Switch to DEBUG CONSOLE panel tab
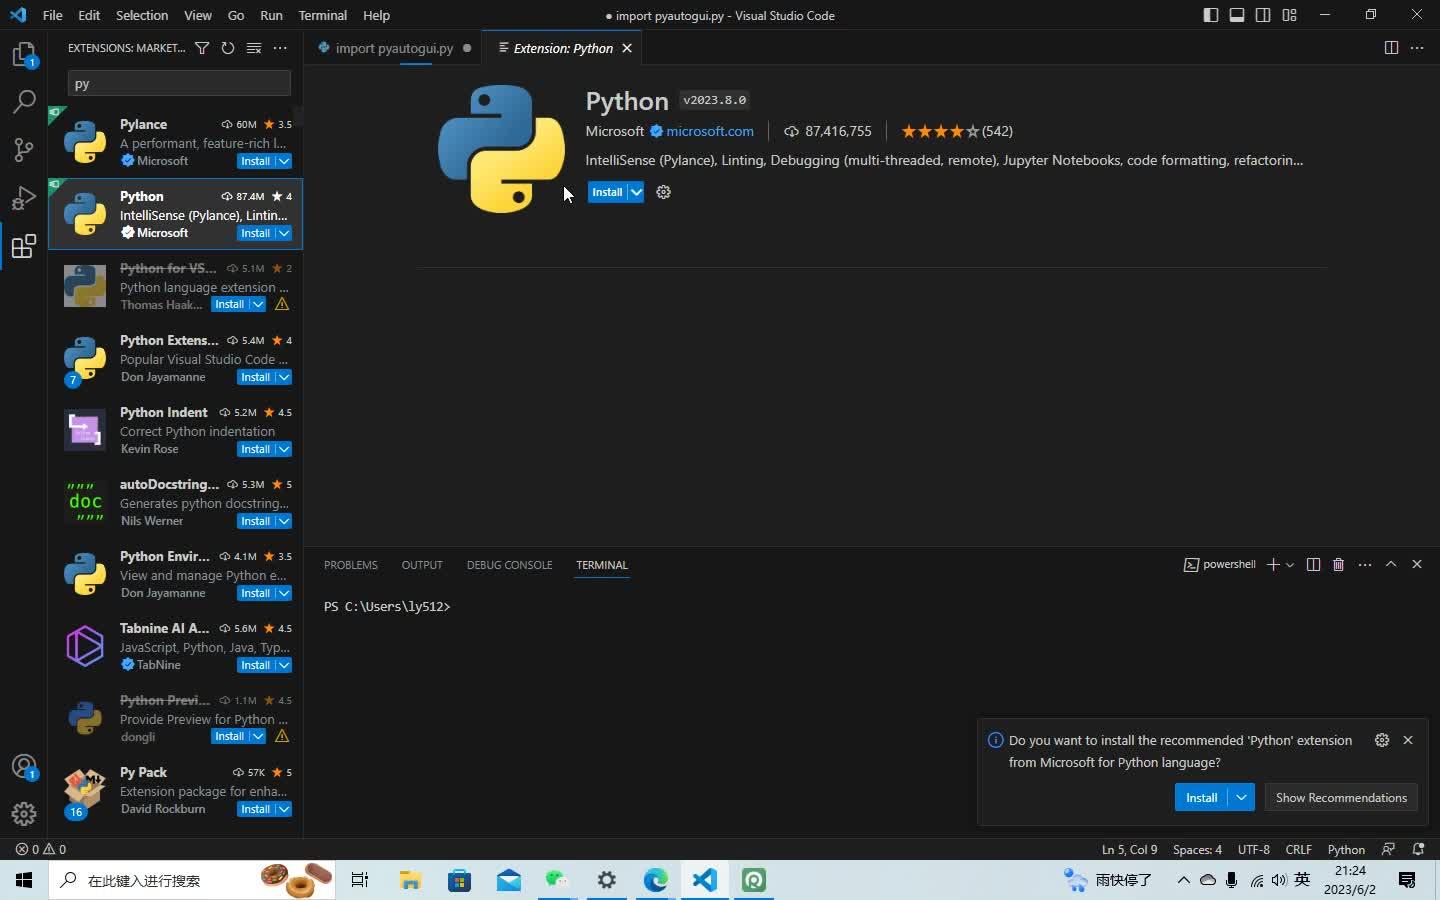Image resolution: width=1440 pixels, height=900 pixels. 509,565
